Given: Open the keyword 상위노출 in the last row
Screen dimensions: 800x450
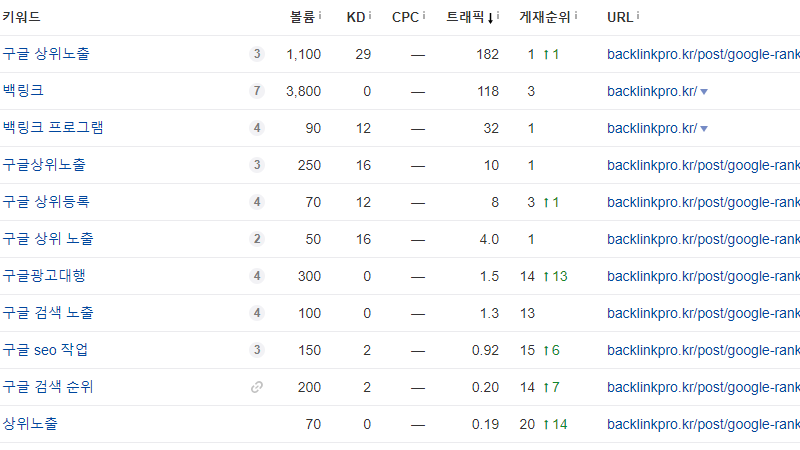Looking at the screenshot, I should pyautogui.click(x=30, y=424).
